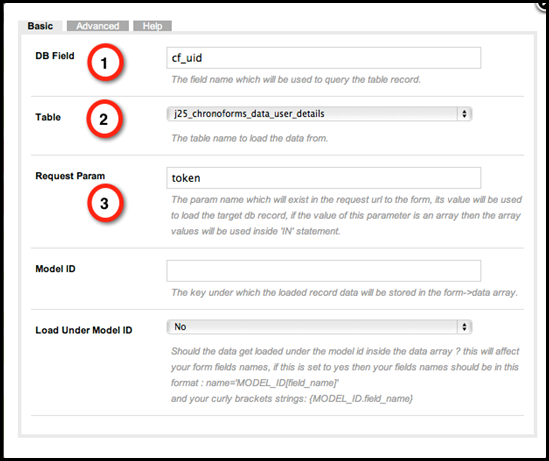The width and height of the screenshot is (549, 461).
Task: Switch to the Advanced tab
Action: [98, 26]
